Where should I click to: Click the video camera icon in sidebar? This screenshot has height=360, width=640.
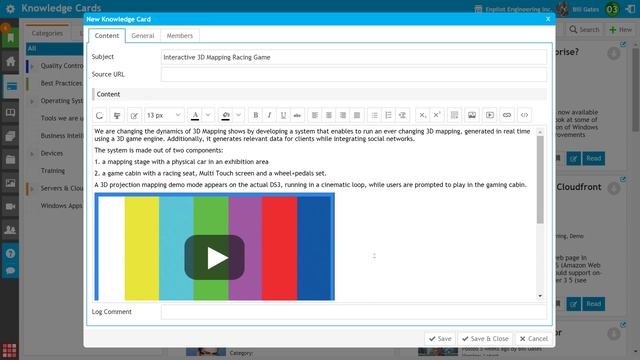tap(10, 207)
